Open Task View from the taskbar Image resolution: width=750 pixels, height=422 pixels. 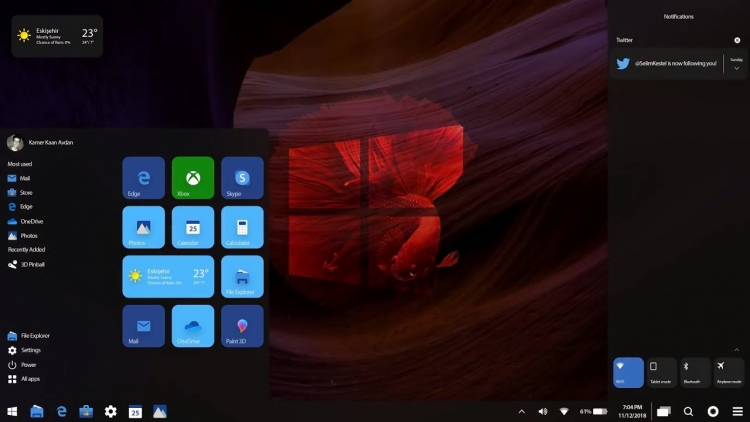click(663, 411)
